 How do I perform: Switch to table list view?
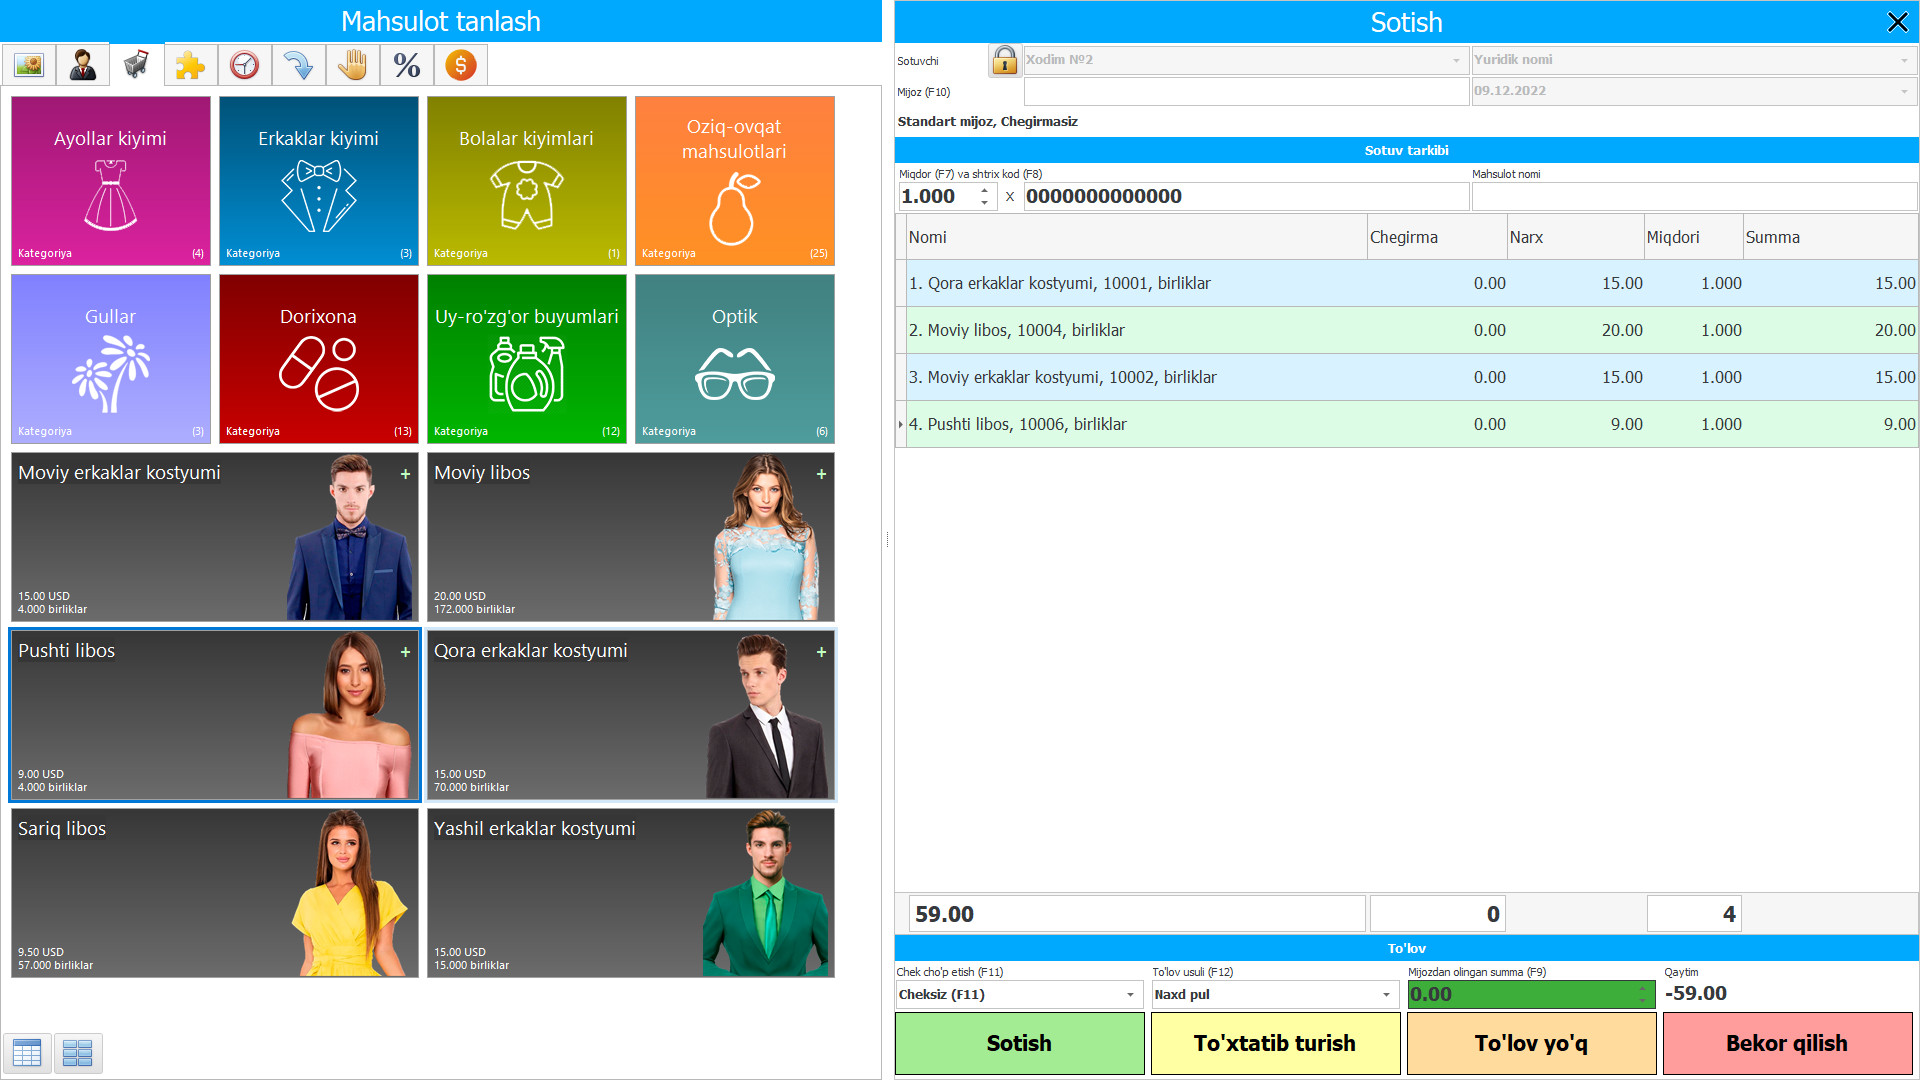27,1053
